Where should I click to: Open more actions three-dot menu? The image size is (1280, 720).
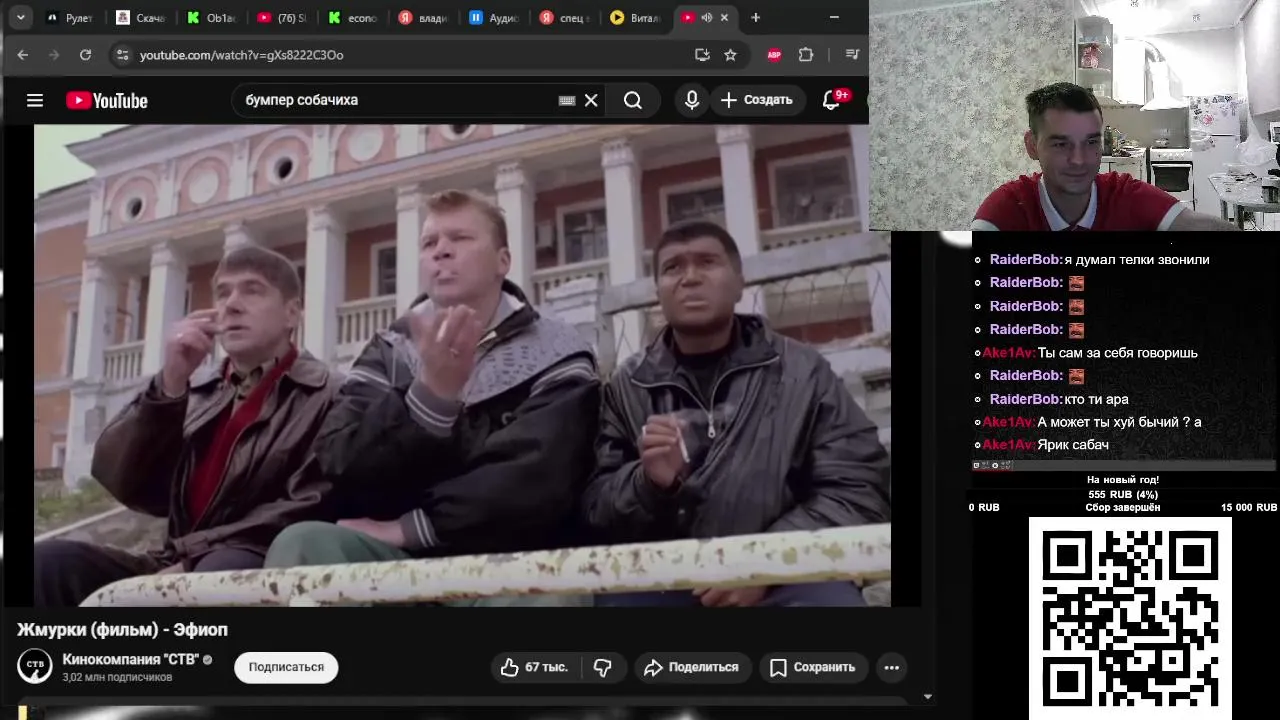(892, 667)
